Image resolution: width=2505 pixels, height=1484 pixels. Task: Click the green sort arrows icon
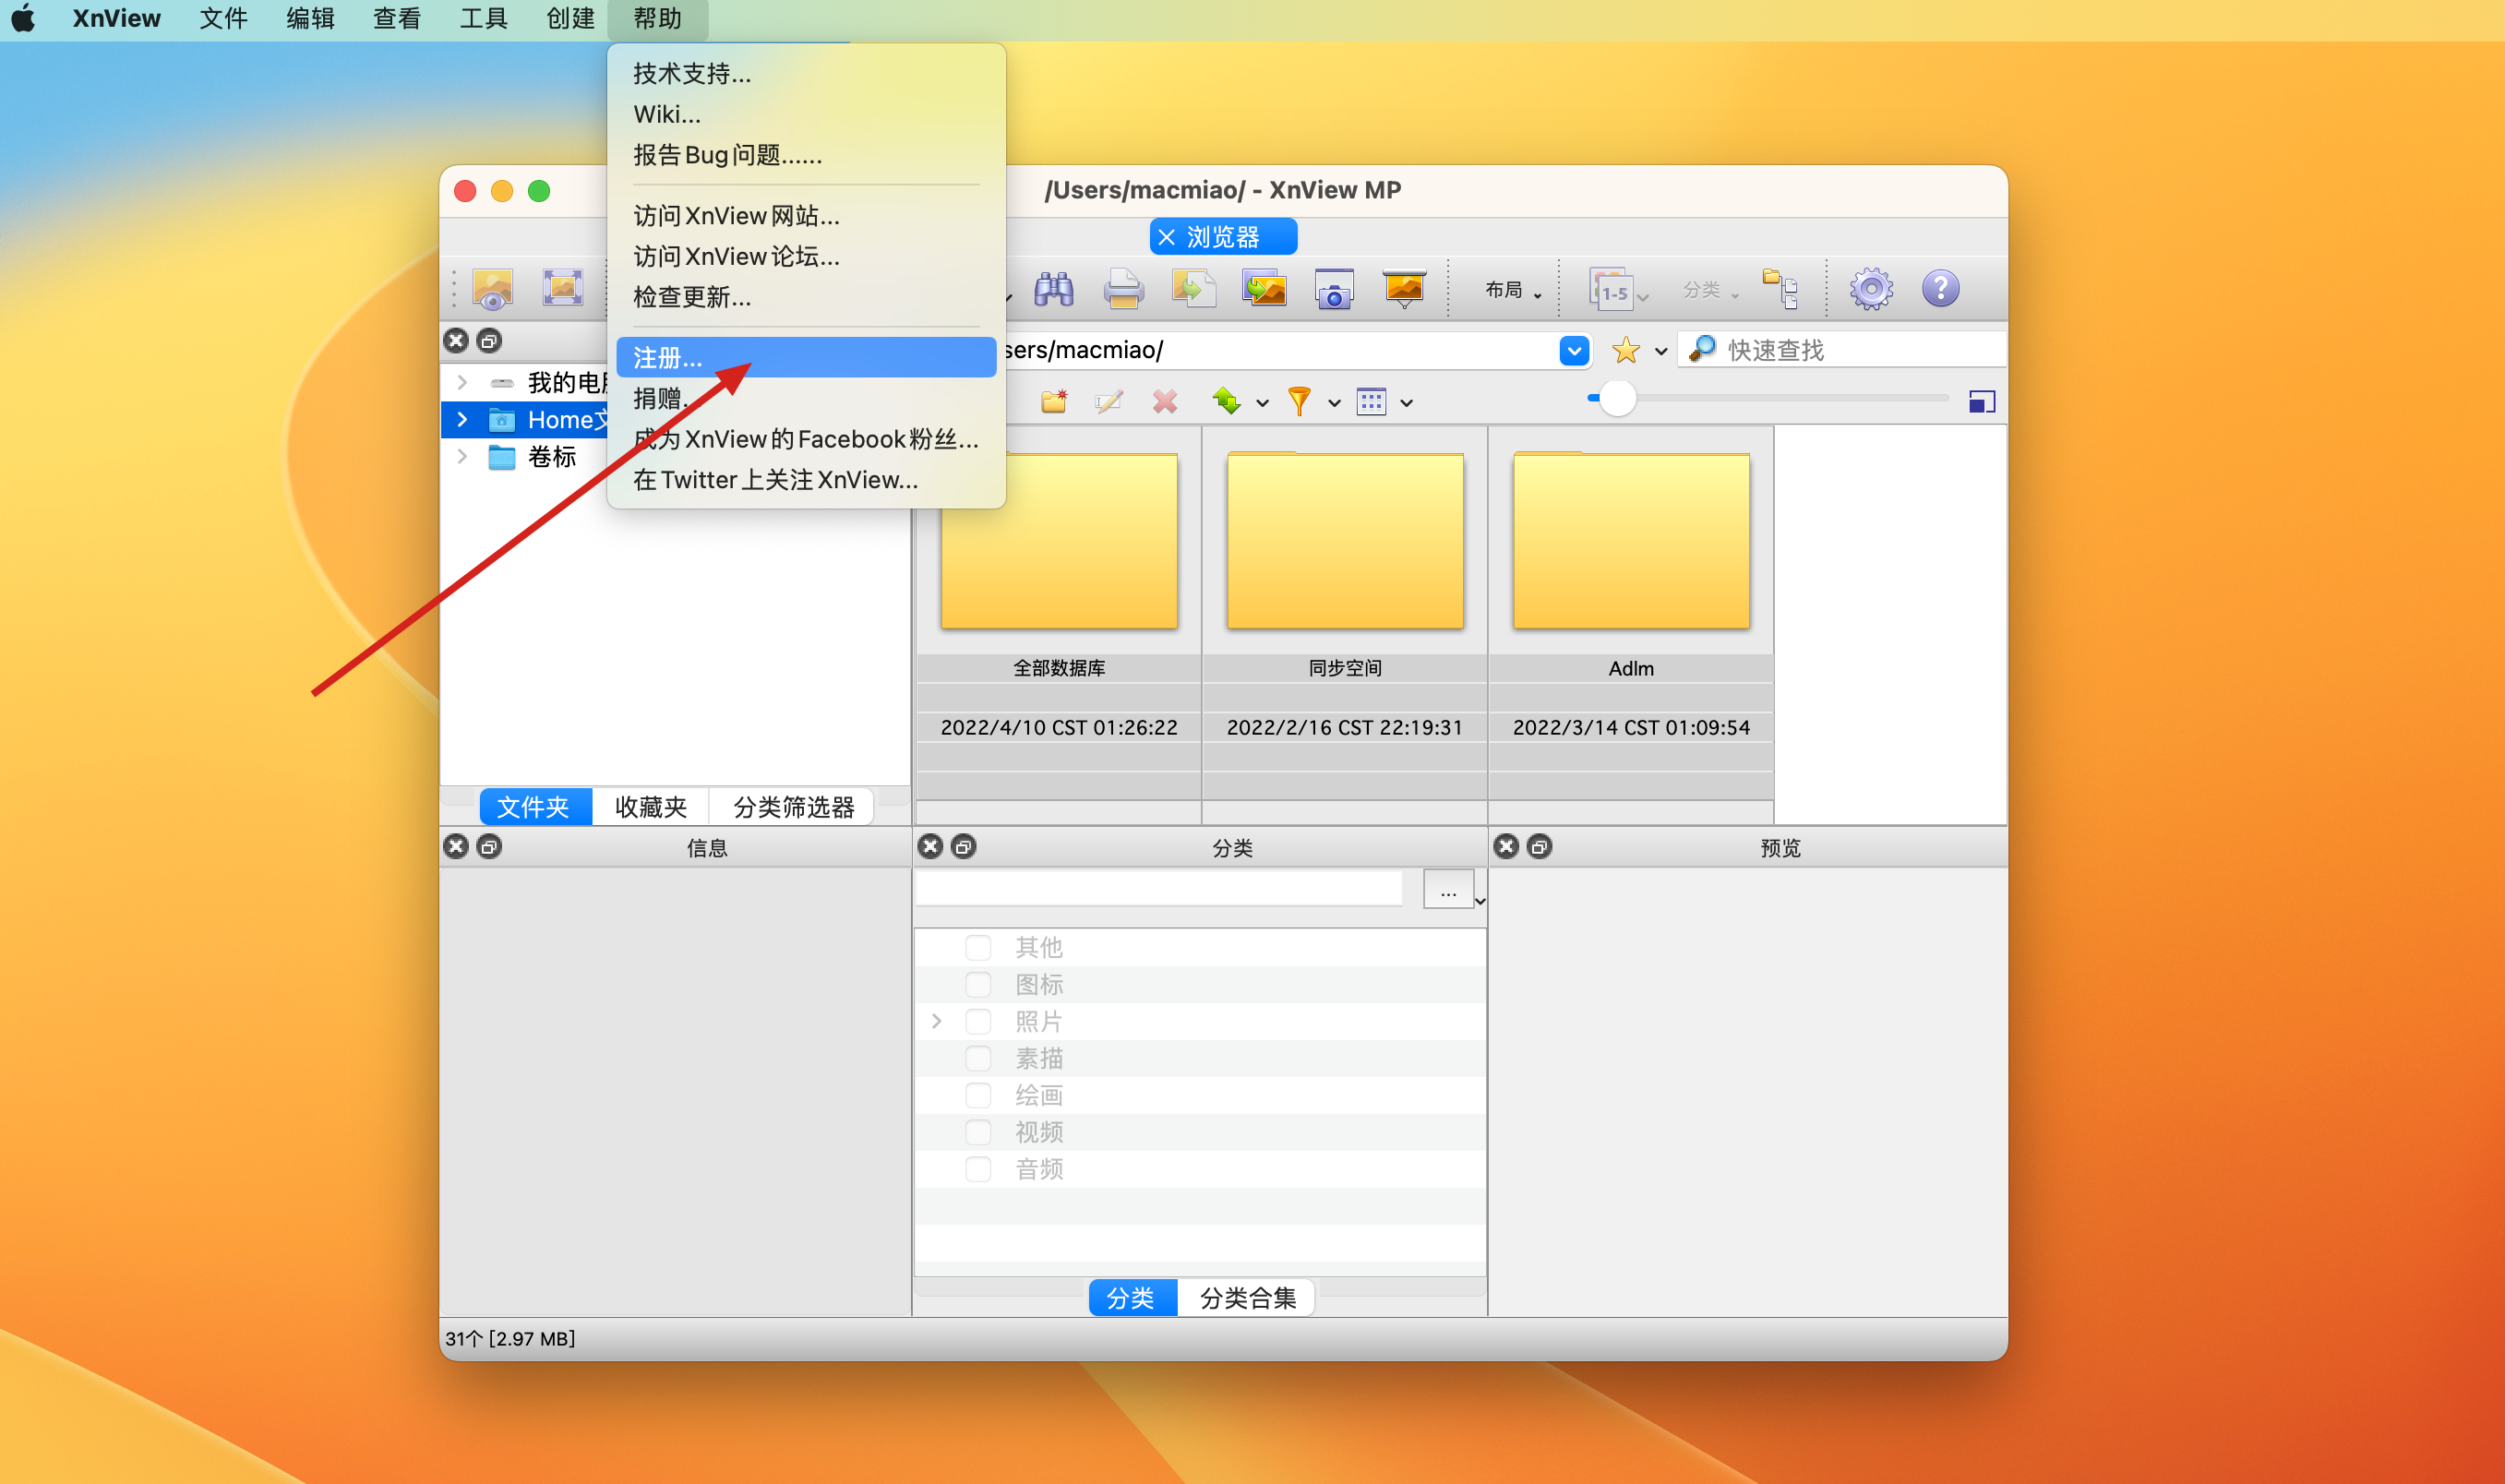pos(1227,401)
